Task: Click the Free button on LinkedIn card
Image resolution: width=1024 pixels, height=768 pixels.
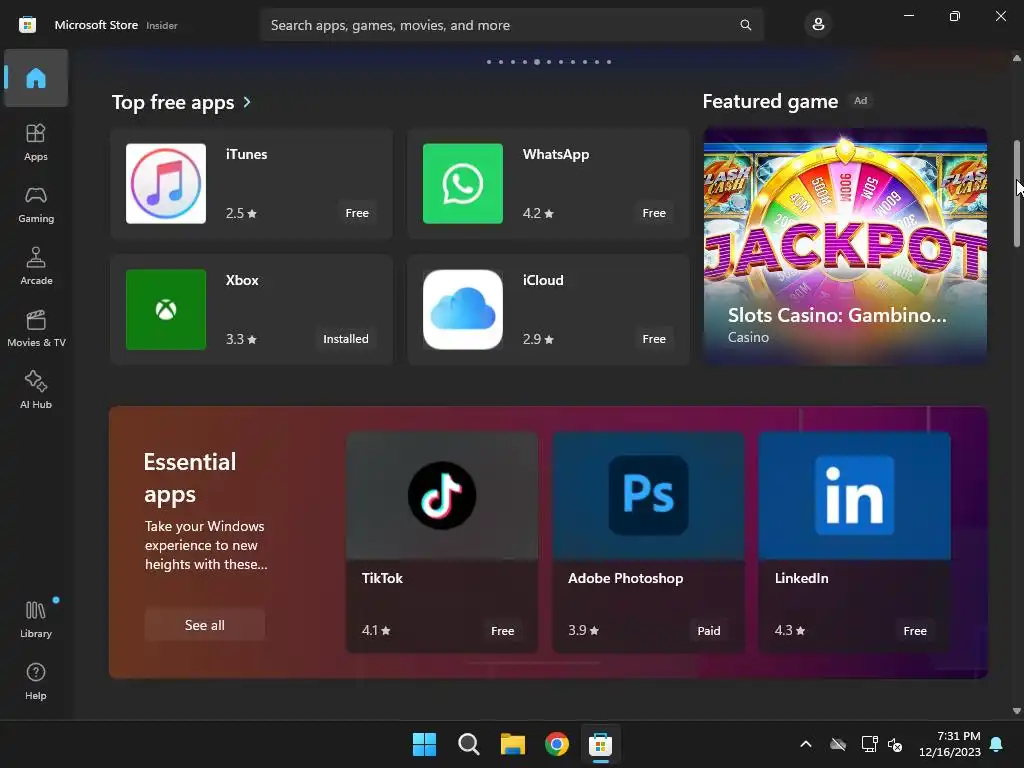Action: pos(915,631)
